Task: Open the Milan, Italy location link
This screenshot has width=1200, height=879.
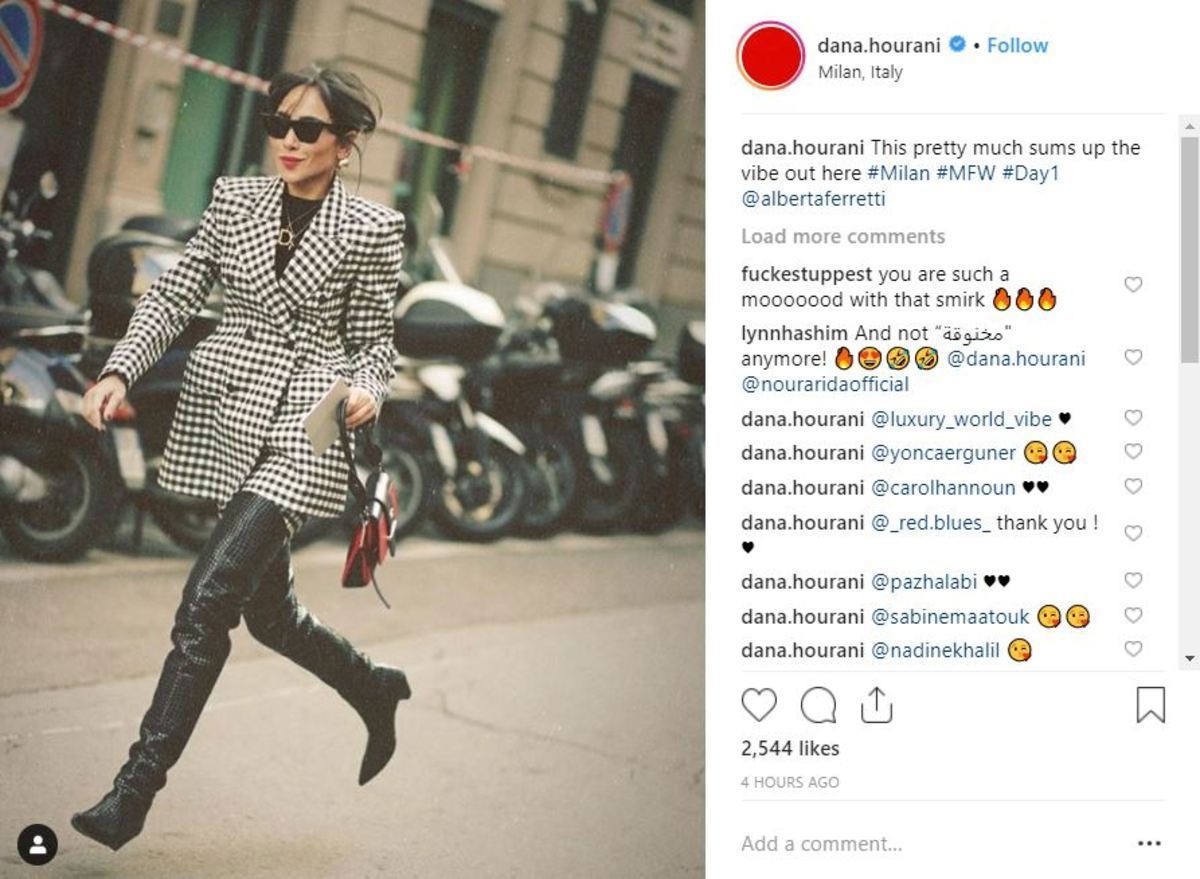Action: point(860,72)
